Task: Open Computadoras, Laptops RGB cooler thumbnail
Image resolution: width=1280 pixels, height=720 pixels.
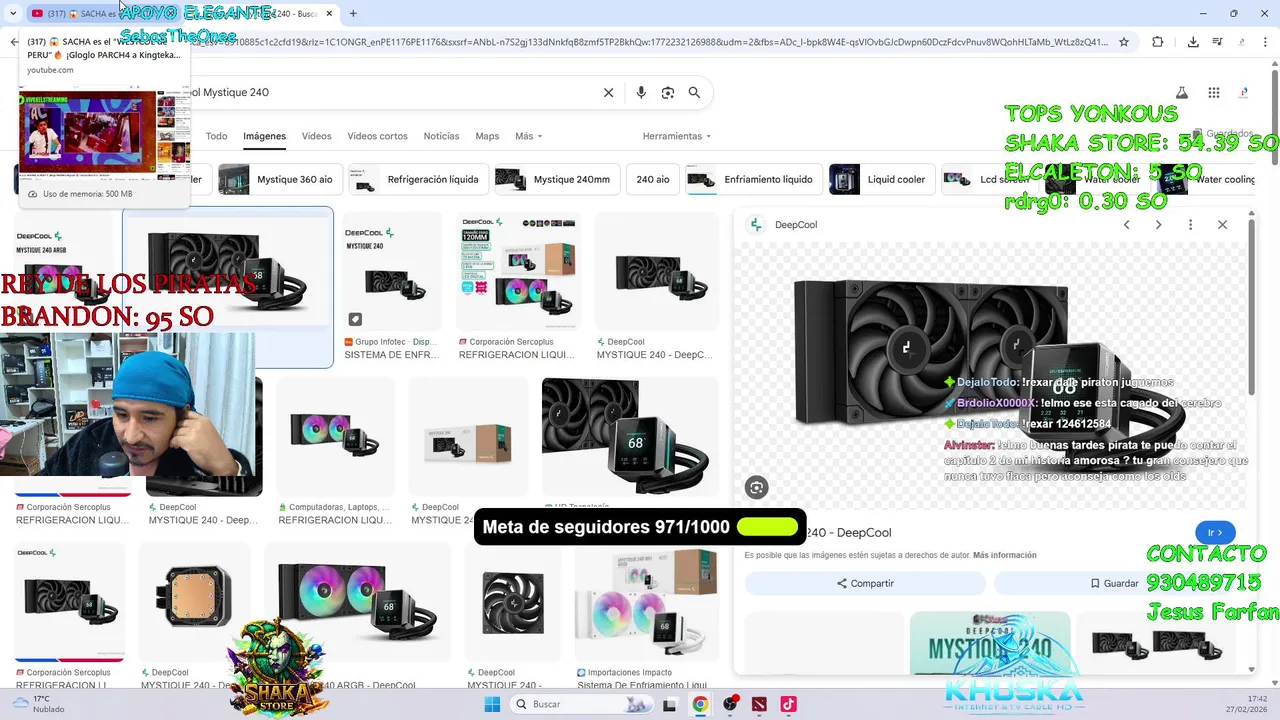Action: click(335, 436)
